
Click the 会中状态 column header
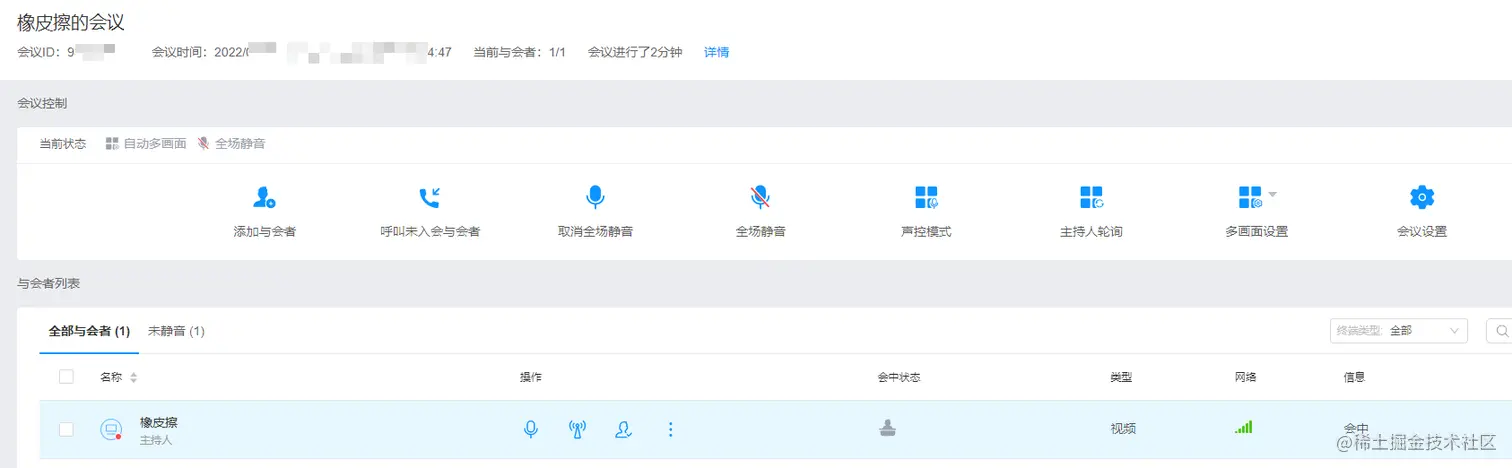click(899, 377)
